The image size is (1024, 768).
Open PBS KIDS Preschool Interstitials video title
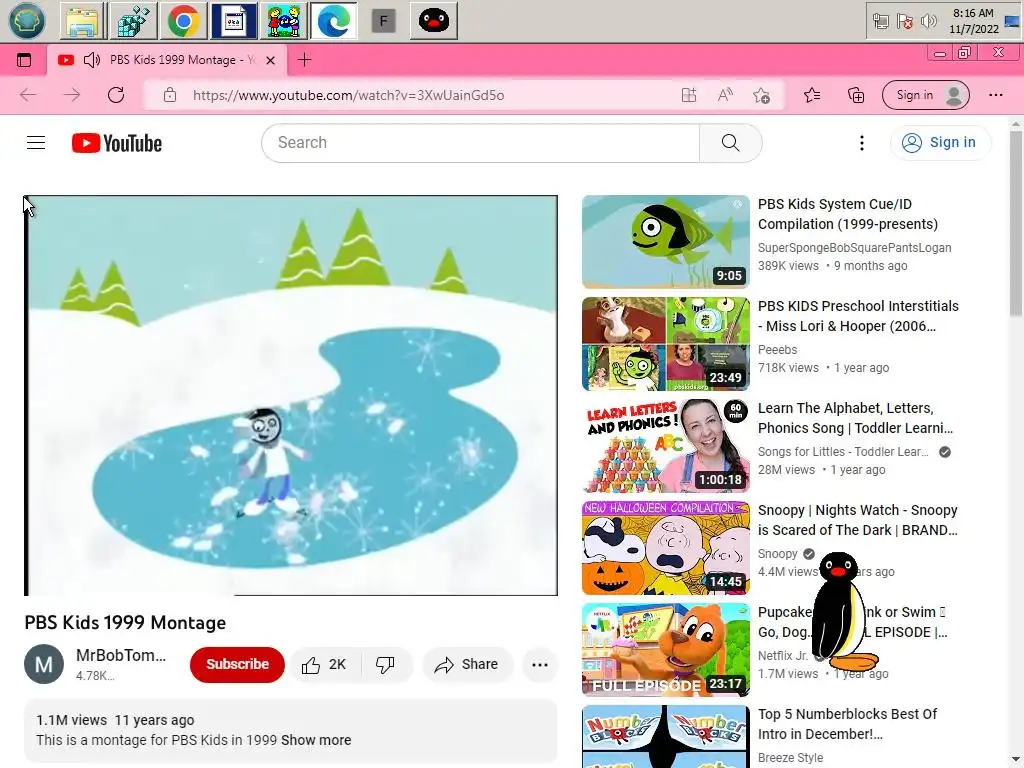(x=858, y=316)
